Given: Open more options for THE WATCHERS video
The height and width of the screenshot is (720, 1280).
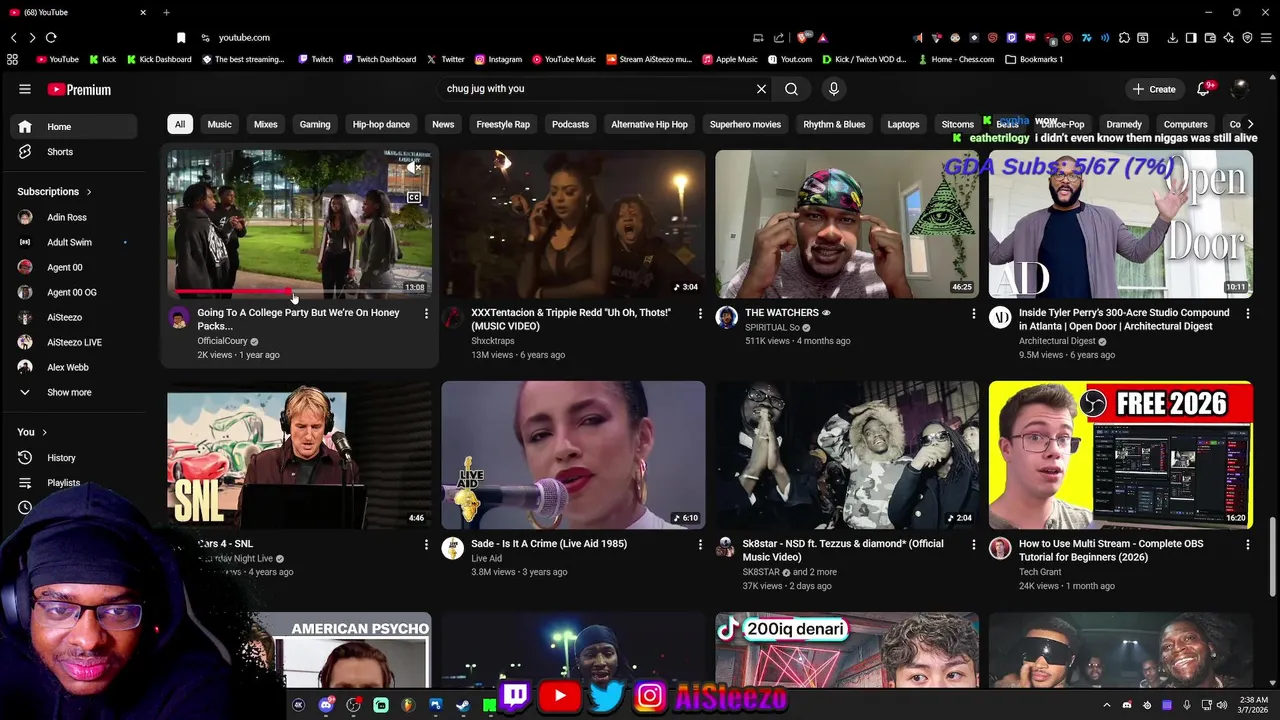Looking at the screenshot, I should [974, 314].
